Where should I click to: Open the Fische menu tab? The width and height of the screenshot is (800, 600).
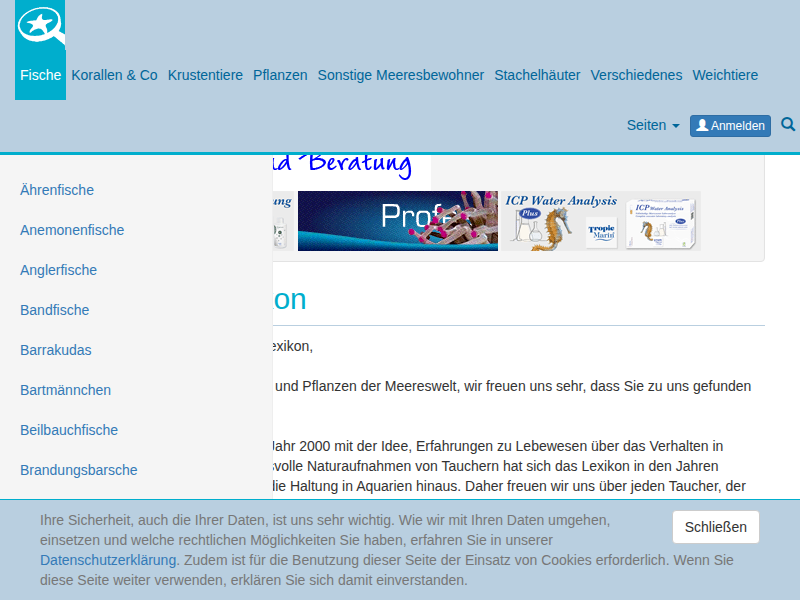pyautogui.click(x=40, y=75)
